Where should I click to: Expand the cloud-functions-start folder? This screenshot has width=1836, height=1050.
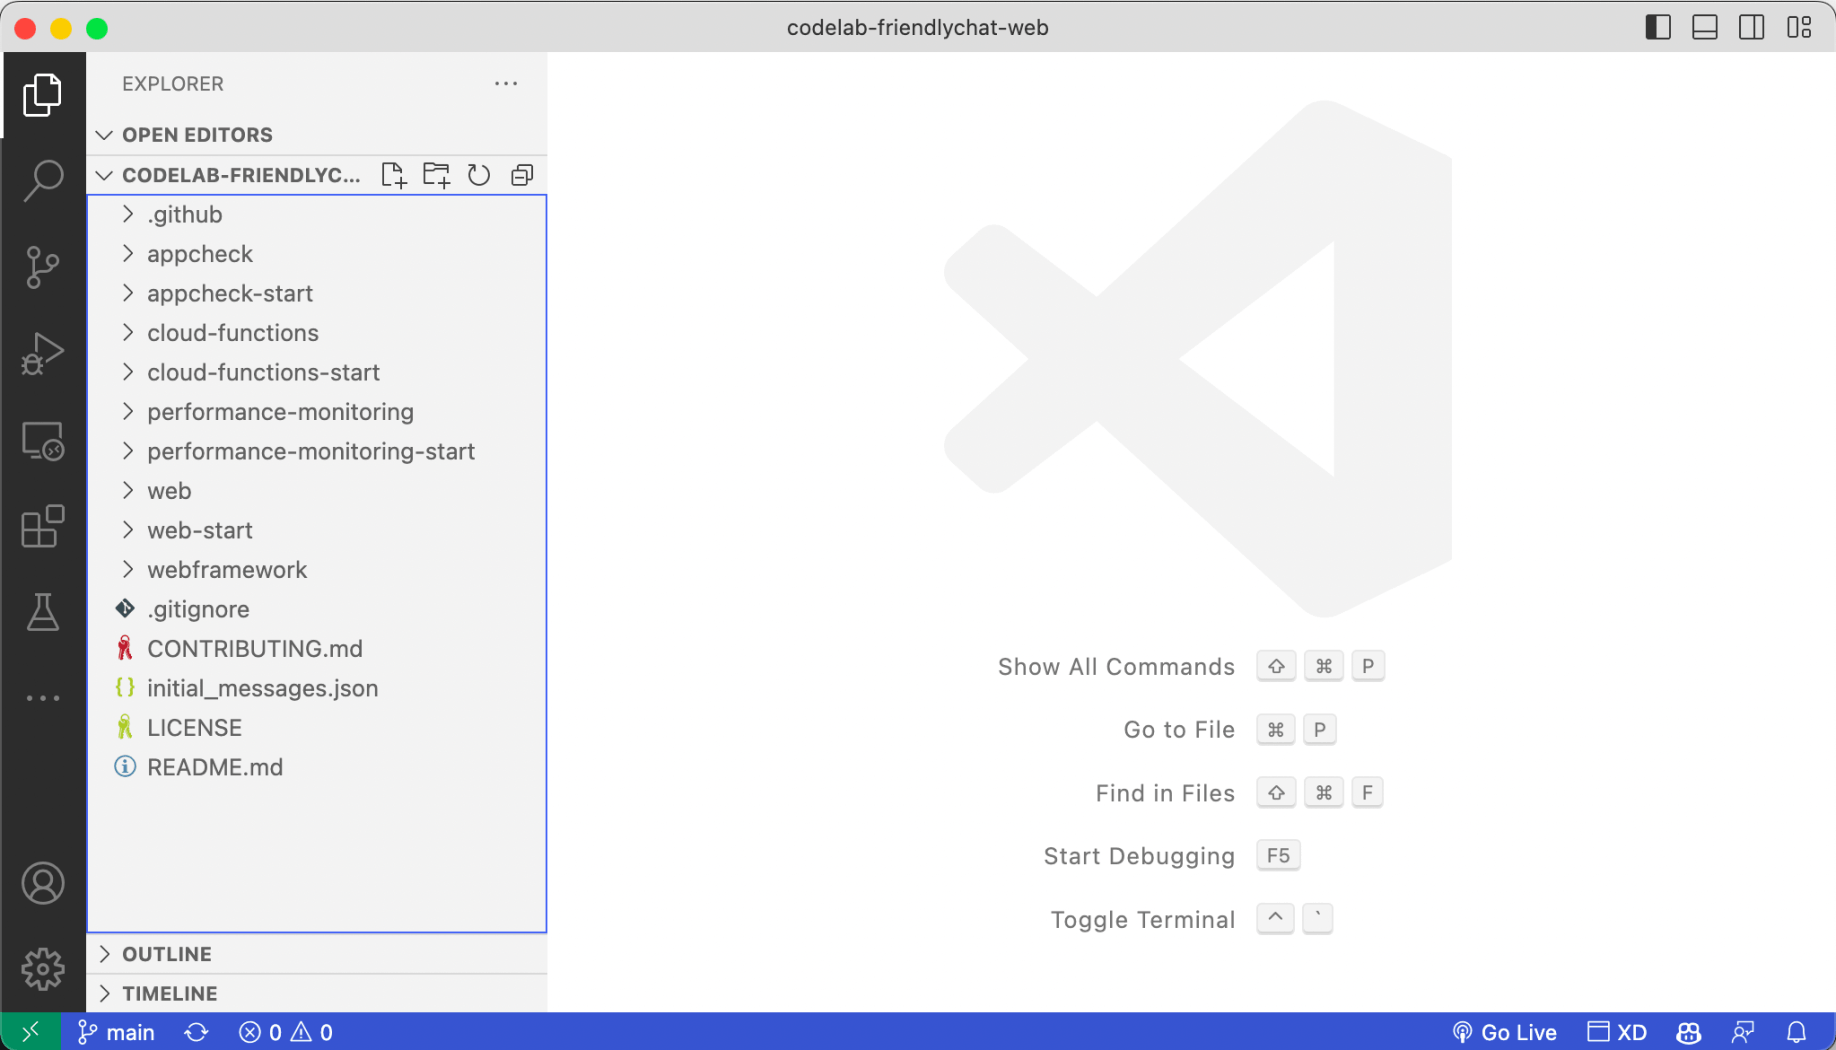[x=317, y=373]
